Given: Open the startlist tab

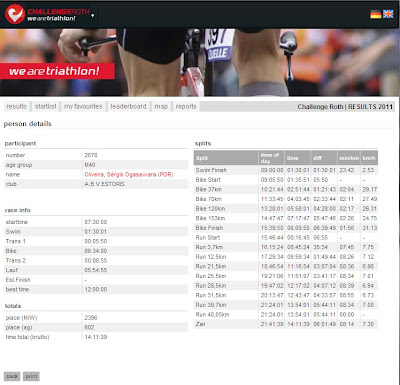Looking at the screenshot, I should pos(46,106).
